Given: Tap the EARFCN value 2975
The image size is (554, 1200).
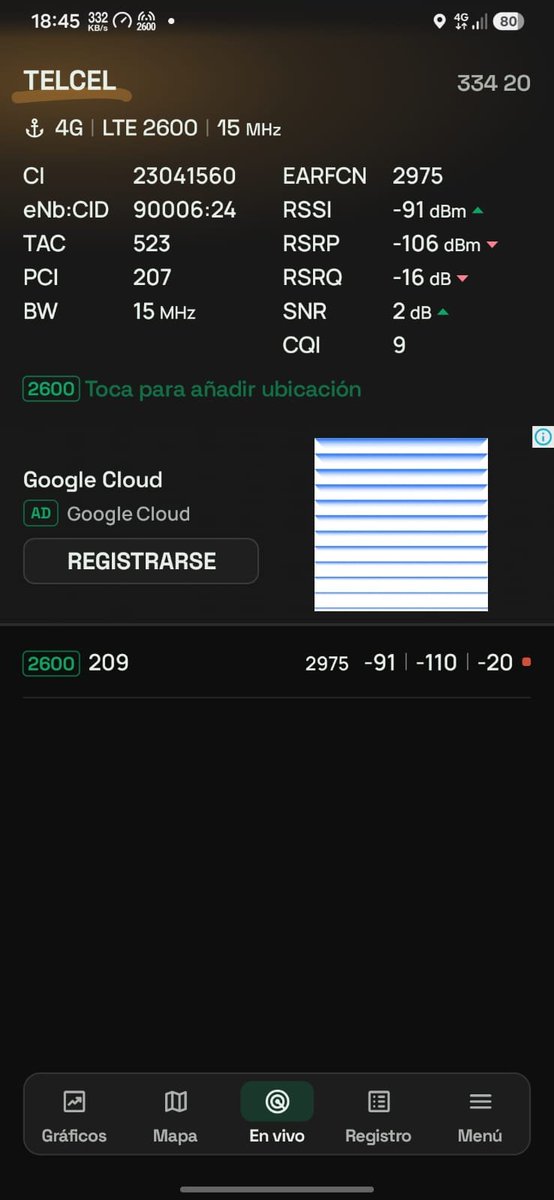Looking at the screenshot, I should coord(418,176).
